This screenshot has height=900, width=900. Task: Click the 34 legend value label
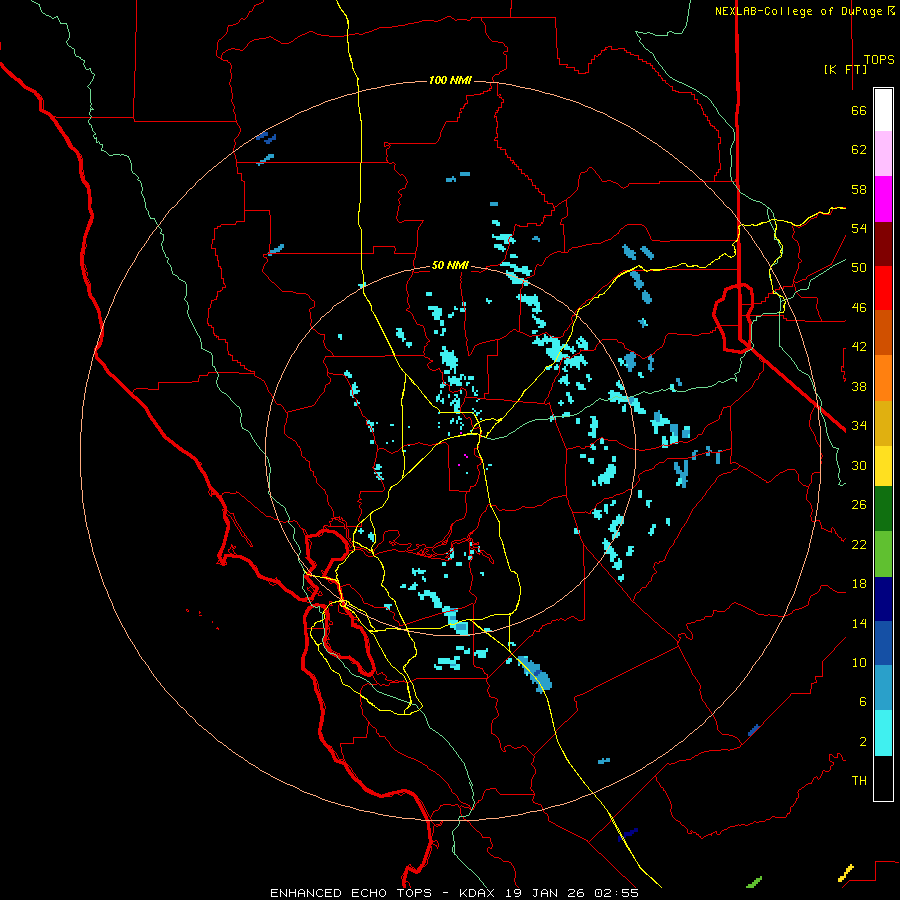pyautogui.click(x=859, y=426)
